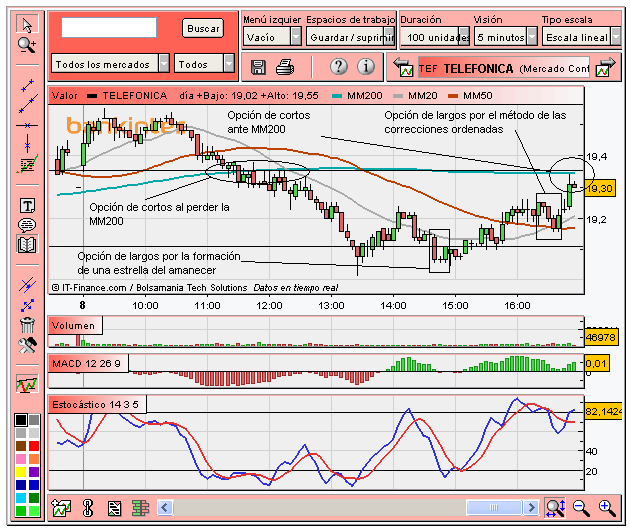Screen dimensions: 630x532
Task: Click the add chart icon in bottom bar
Action: click(61, 507)
